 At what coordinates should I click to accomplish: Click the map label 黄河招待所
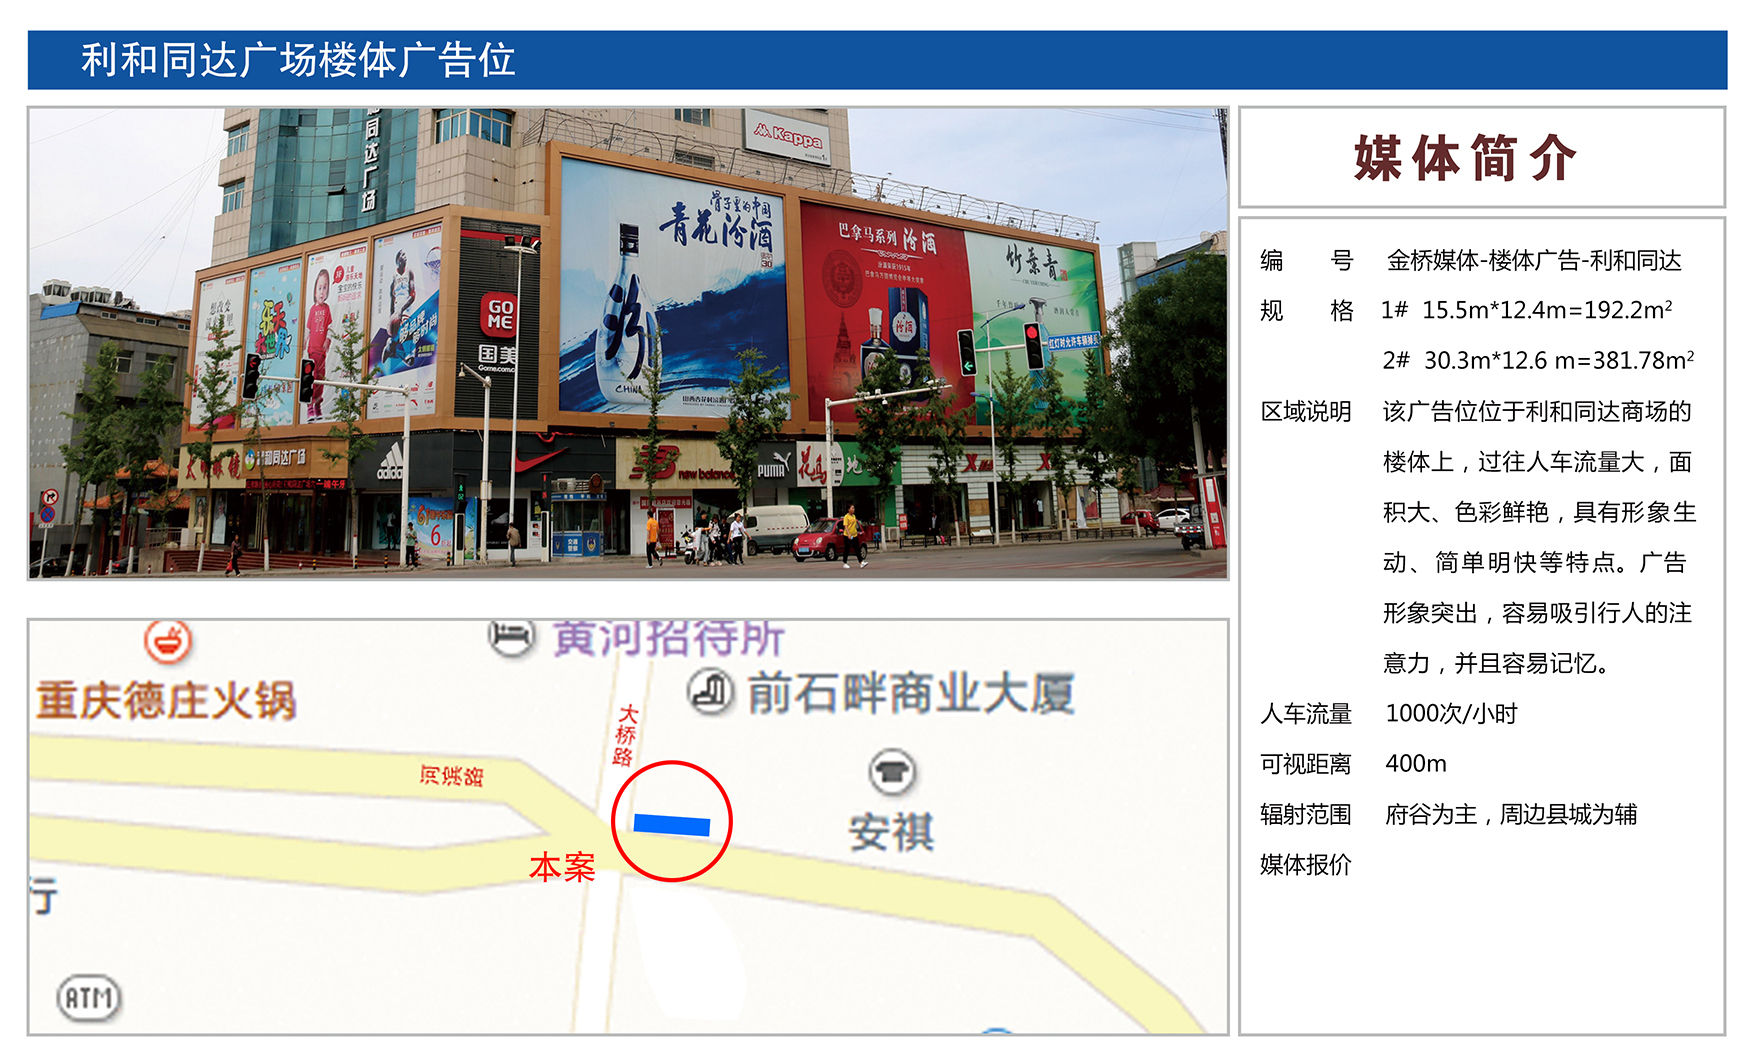669,638
